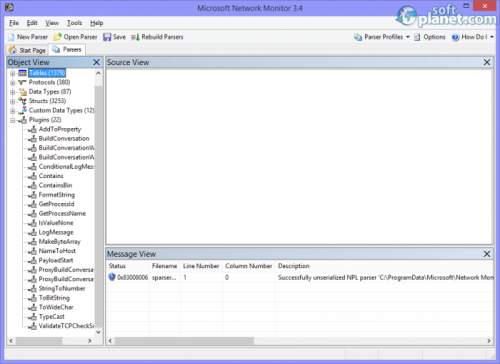Open the Edit menu
This screenshot has width=500, height=364.
(x=32, y=23)
